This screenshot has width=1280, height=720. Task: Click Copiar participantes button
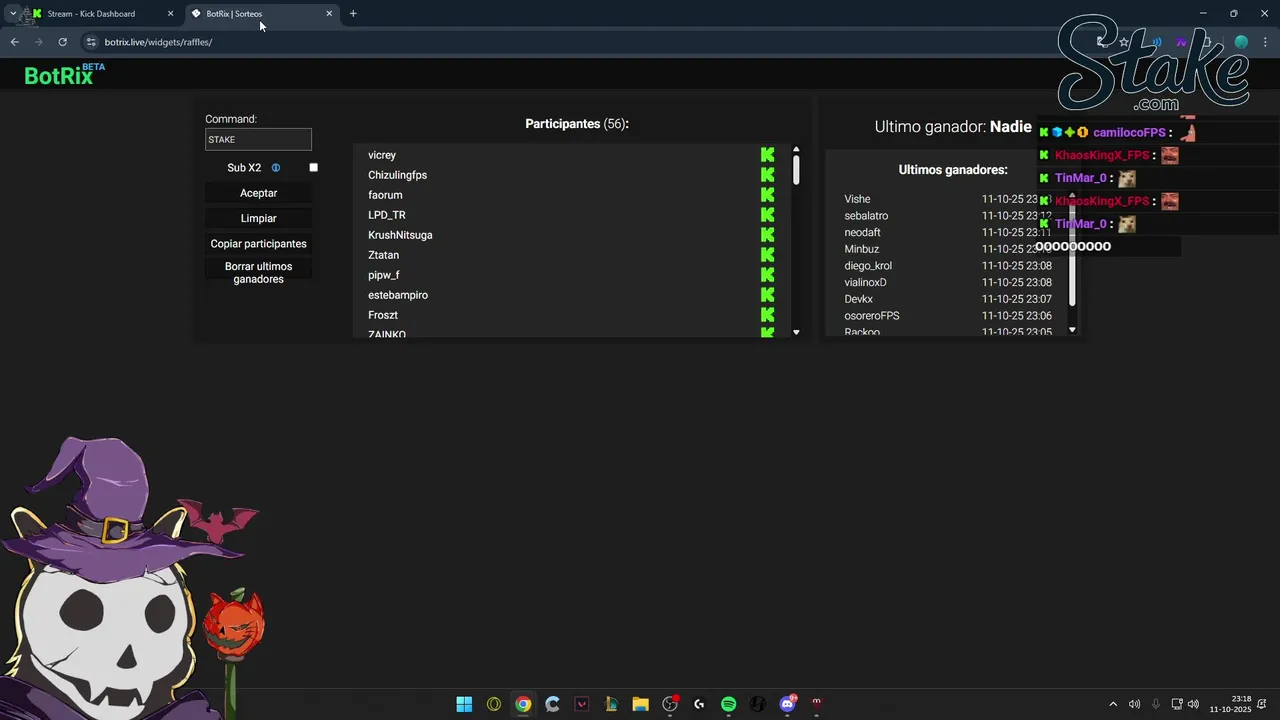point(258,244)
